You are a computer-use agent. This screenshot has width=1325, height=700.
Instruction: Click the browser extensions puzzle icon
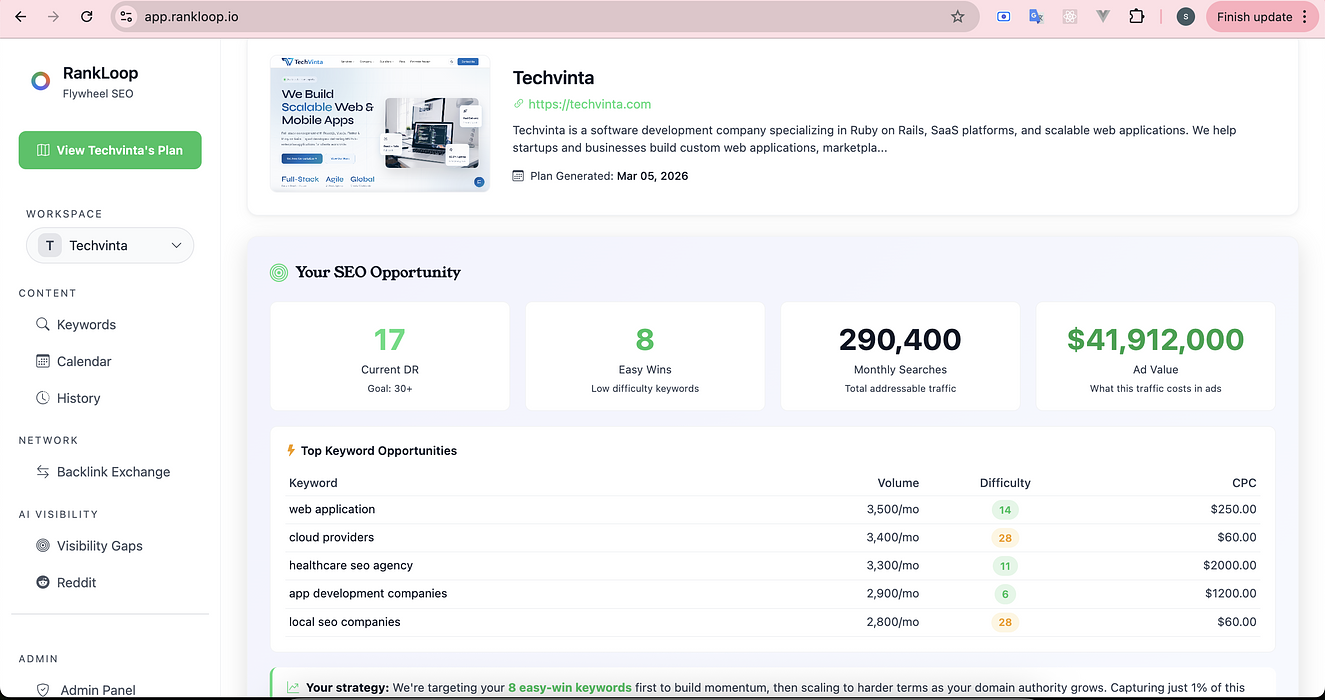[1137, 16]
